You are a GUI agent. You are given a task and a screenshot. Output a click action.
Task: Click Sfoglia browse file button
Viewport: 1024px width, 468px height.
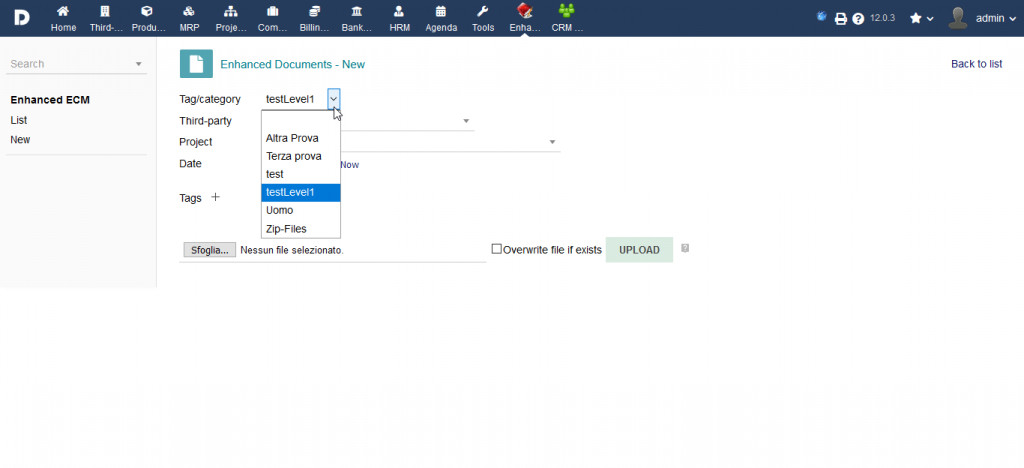(x=210, y=250)
